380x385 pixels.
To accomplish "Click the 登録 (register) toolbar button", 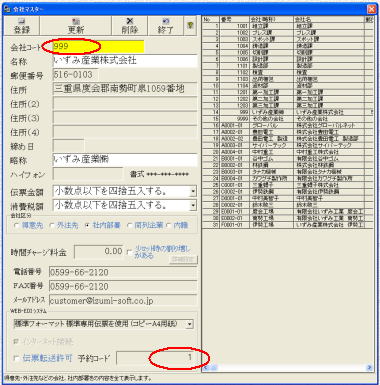I will [22, 26].
